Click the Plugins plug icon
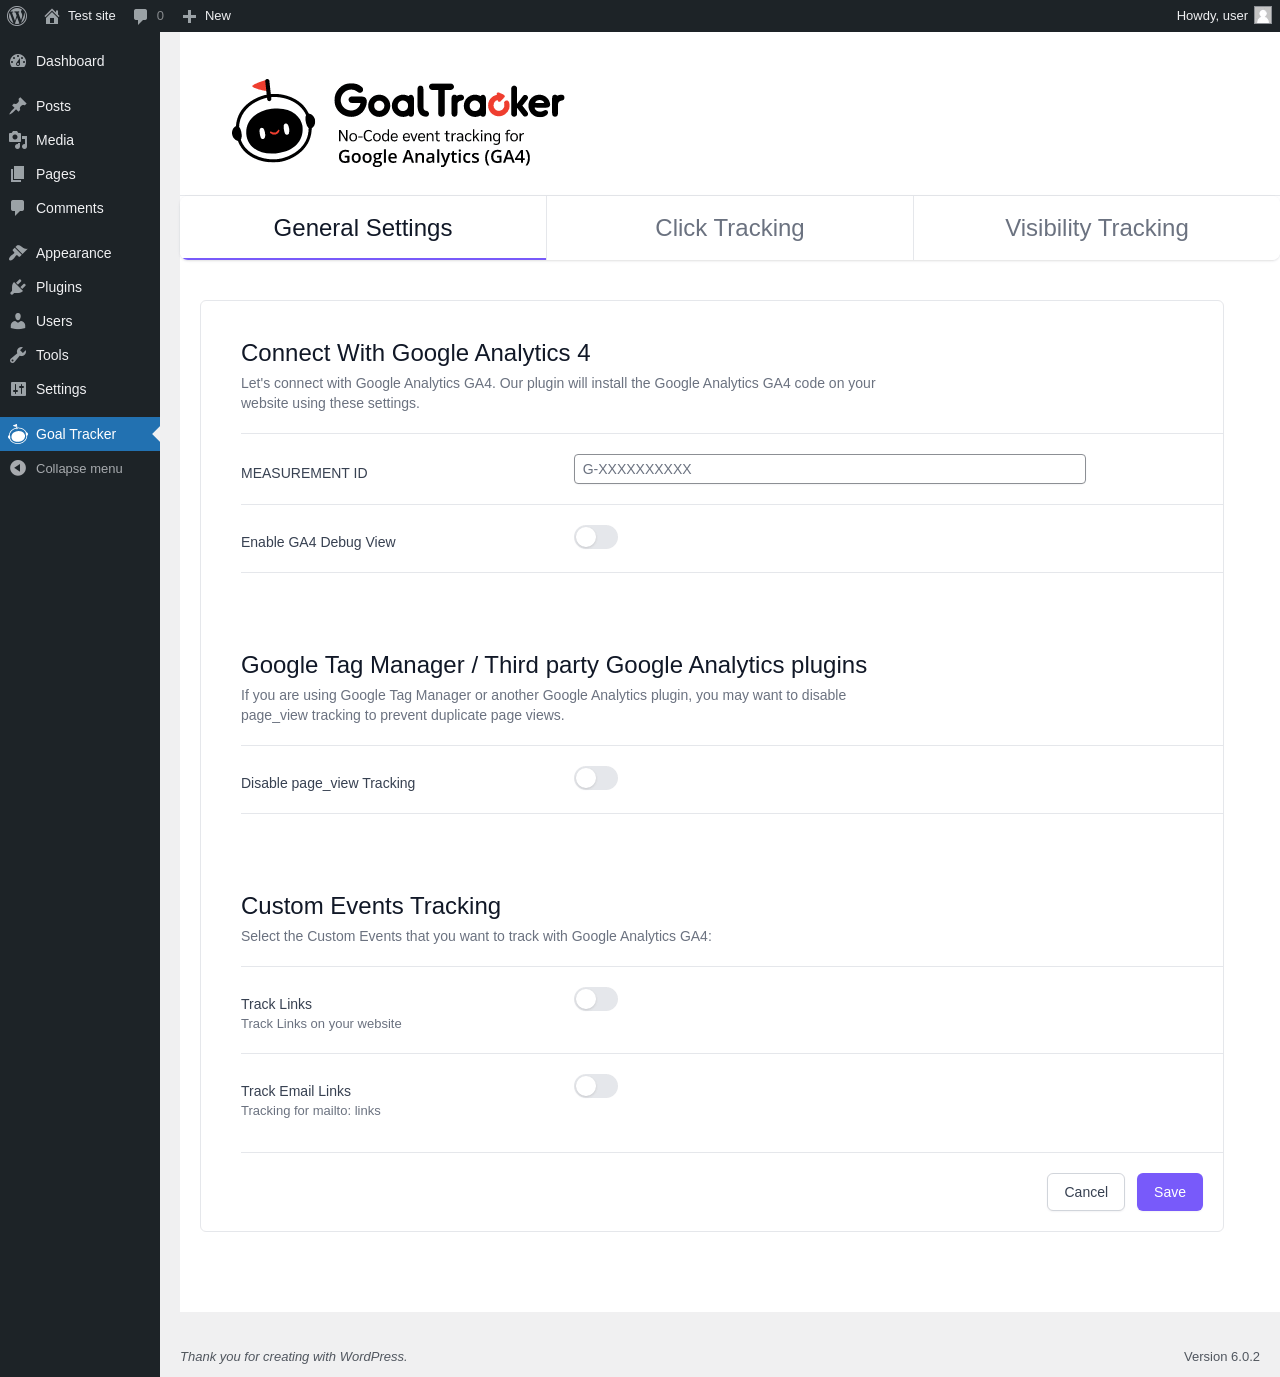The image size is (1280, 1377). 18,287
